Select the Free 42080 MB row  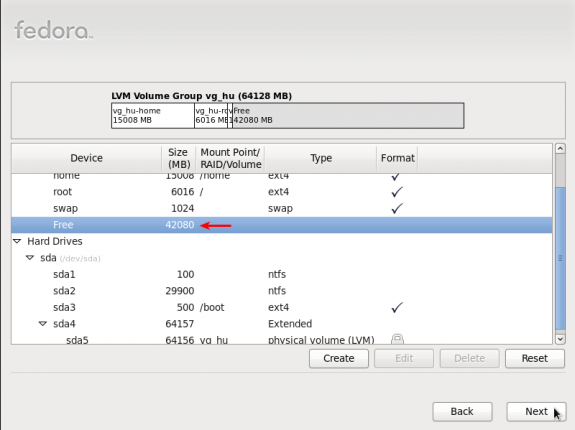point(282,225)
